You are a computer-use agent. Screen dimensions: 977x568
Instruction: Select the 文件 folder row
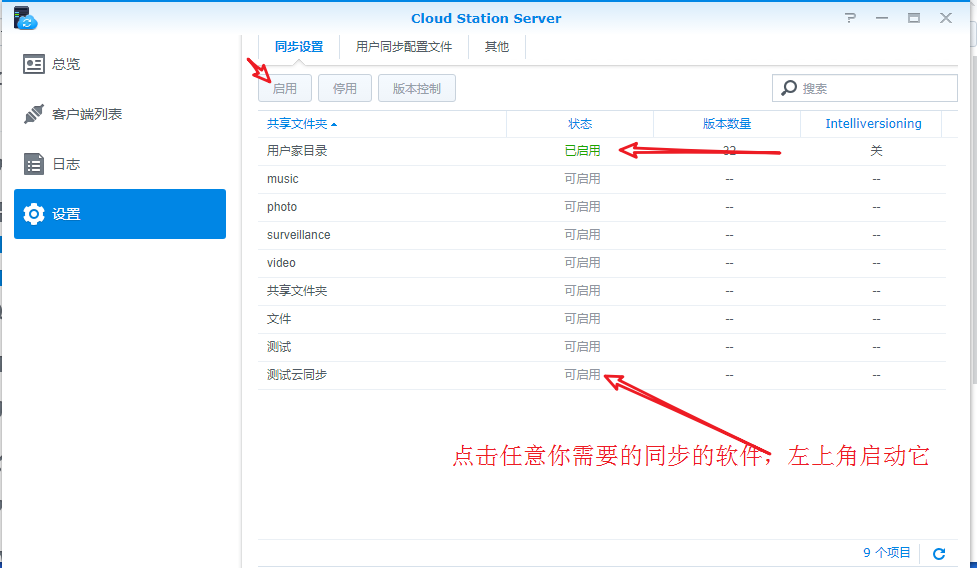(602, 319)
